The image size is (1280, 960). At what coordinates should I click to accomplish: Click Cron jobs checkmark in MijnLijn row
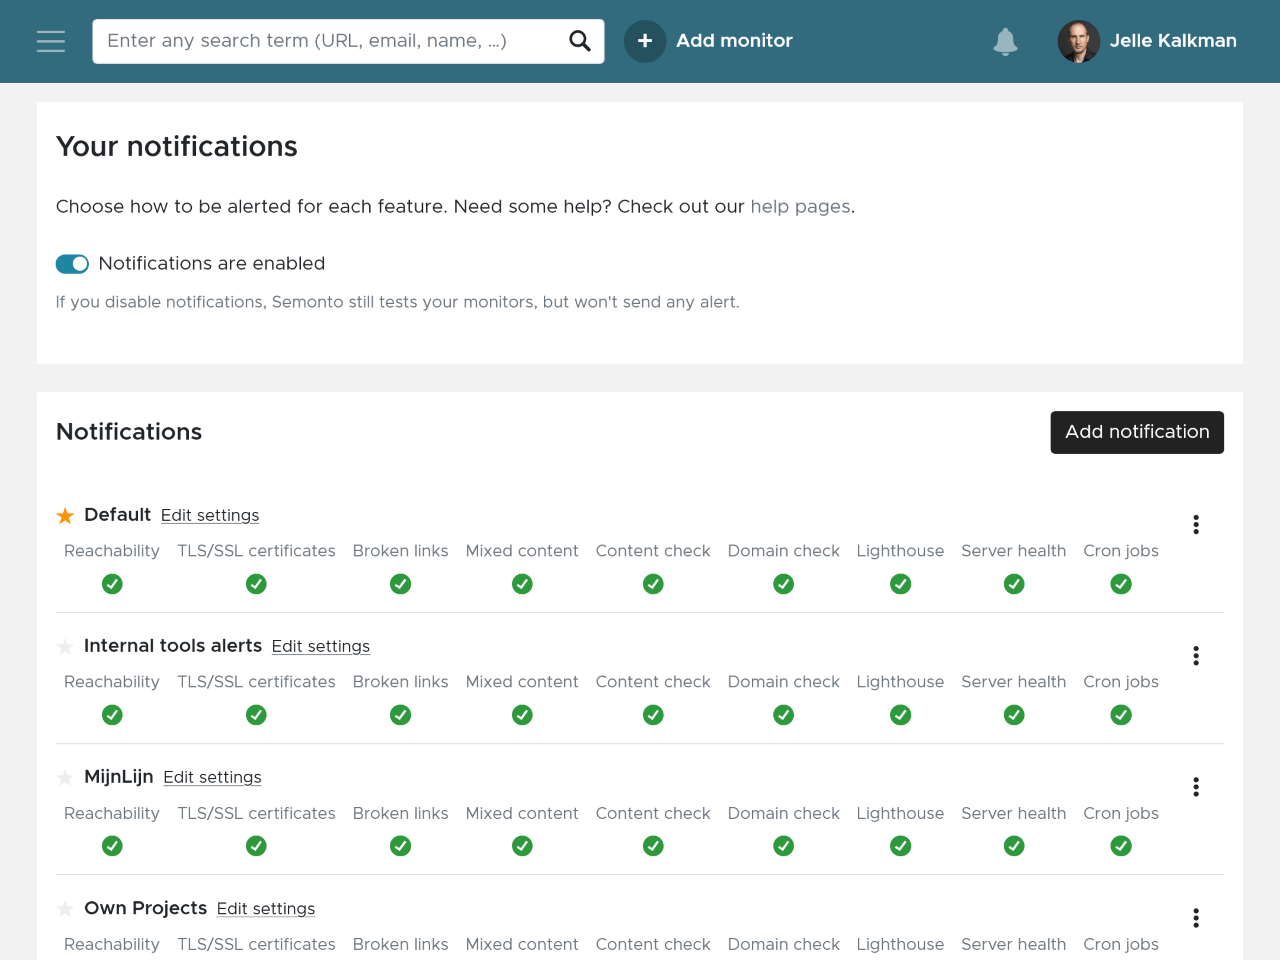[x=1121, y=846]
